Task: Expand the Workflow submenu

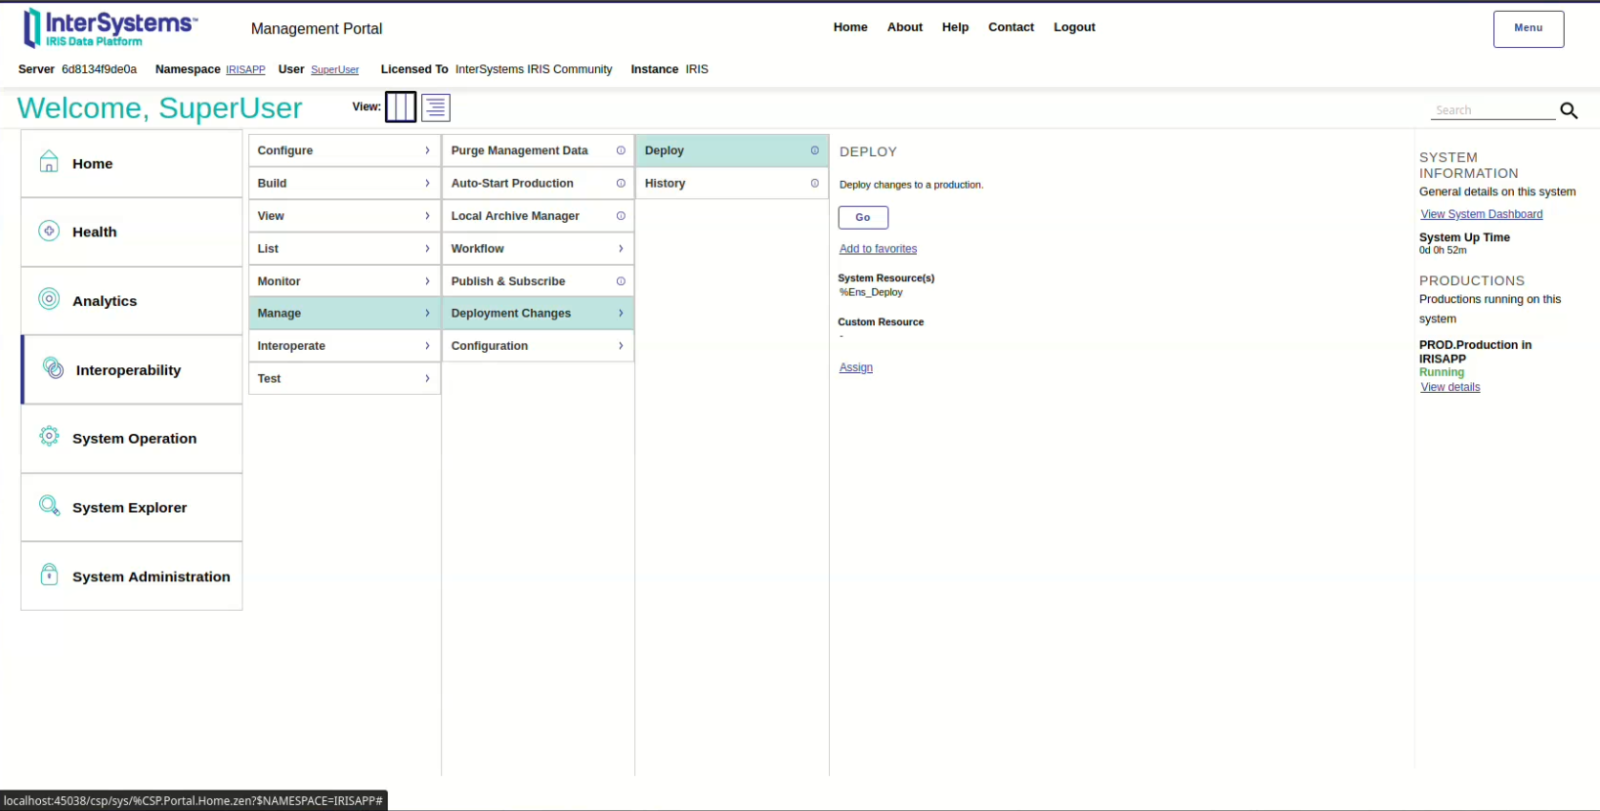Action: [x=620, y=249]
